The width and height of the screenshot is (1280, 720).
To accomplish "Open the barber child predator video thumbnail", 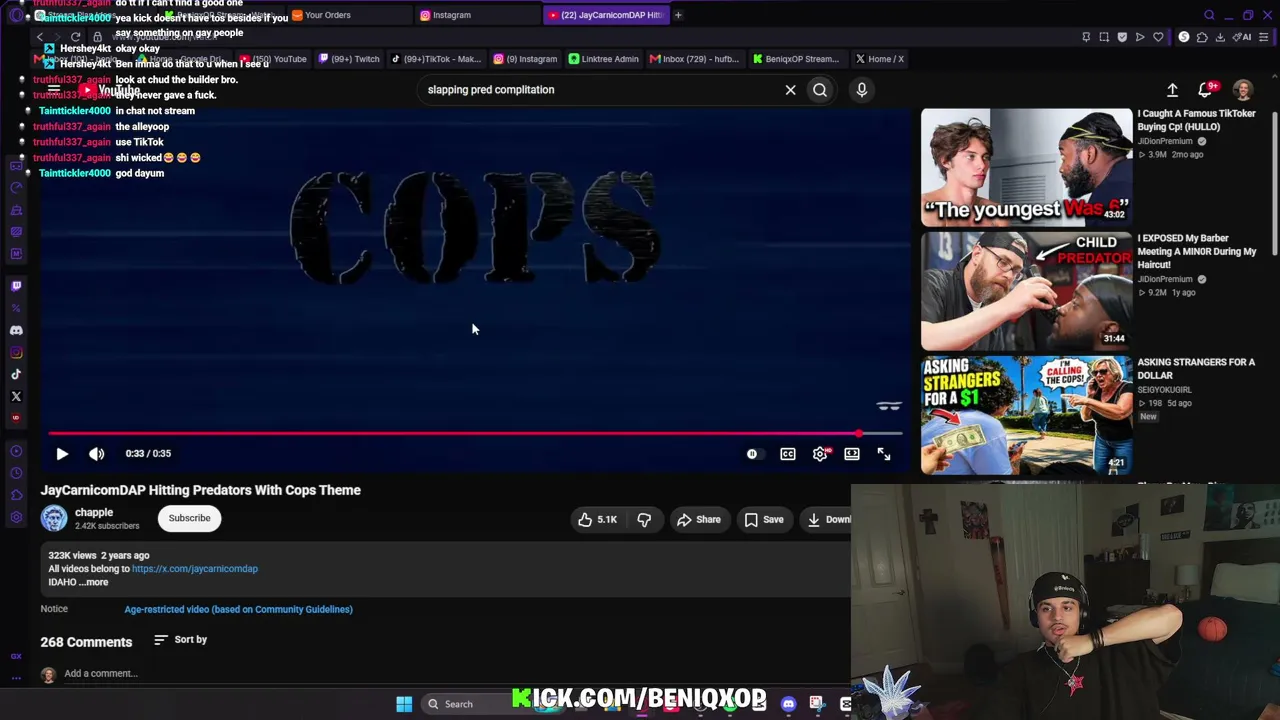I will pos(1027,291).
